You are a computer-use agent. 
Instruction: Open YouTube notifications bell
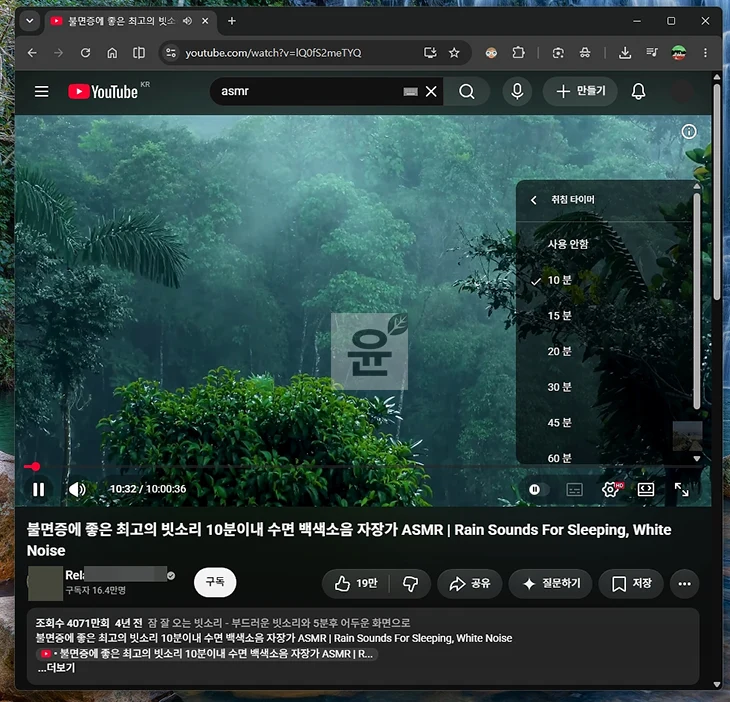pos(638,91)
